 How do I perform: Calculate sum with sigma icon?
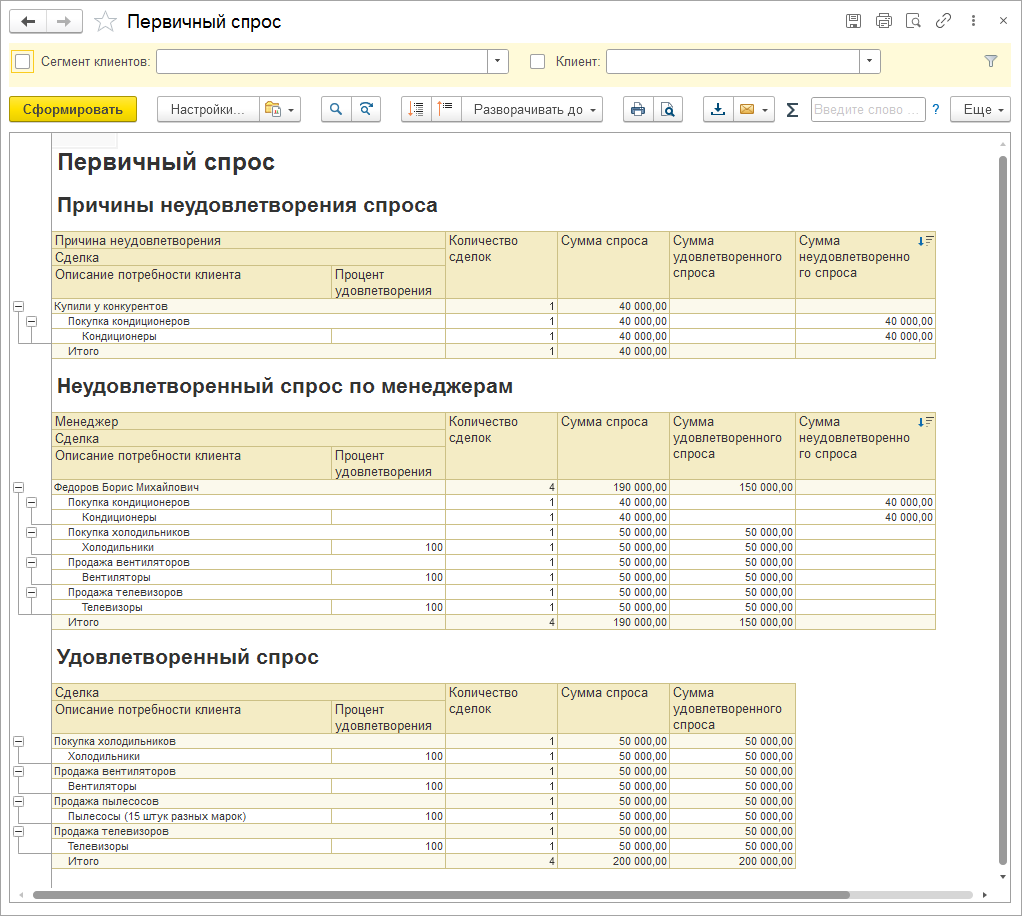(792, 110)
